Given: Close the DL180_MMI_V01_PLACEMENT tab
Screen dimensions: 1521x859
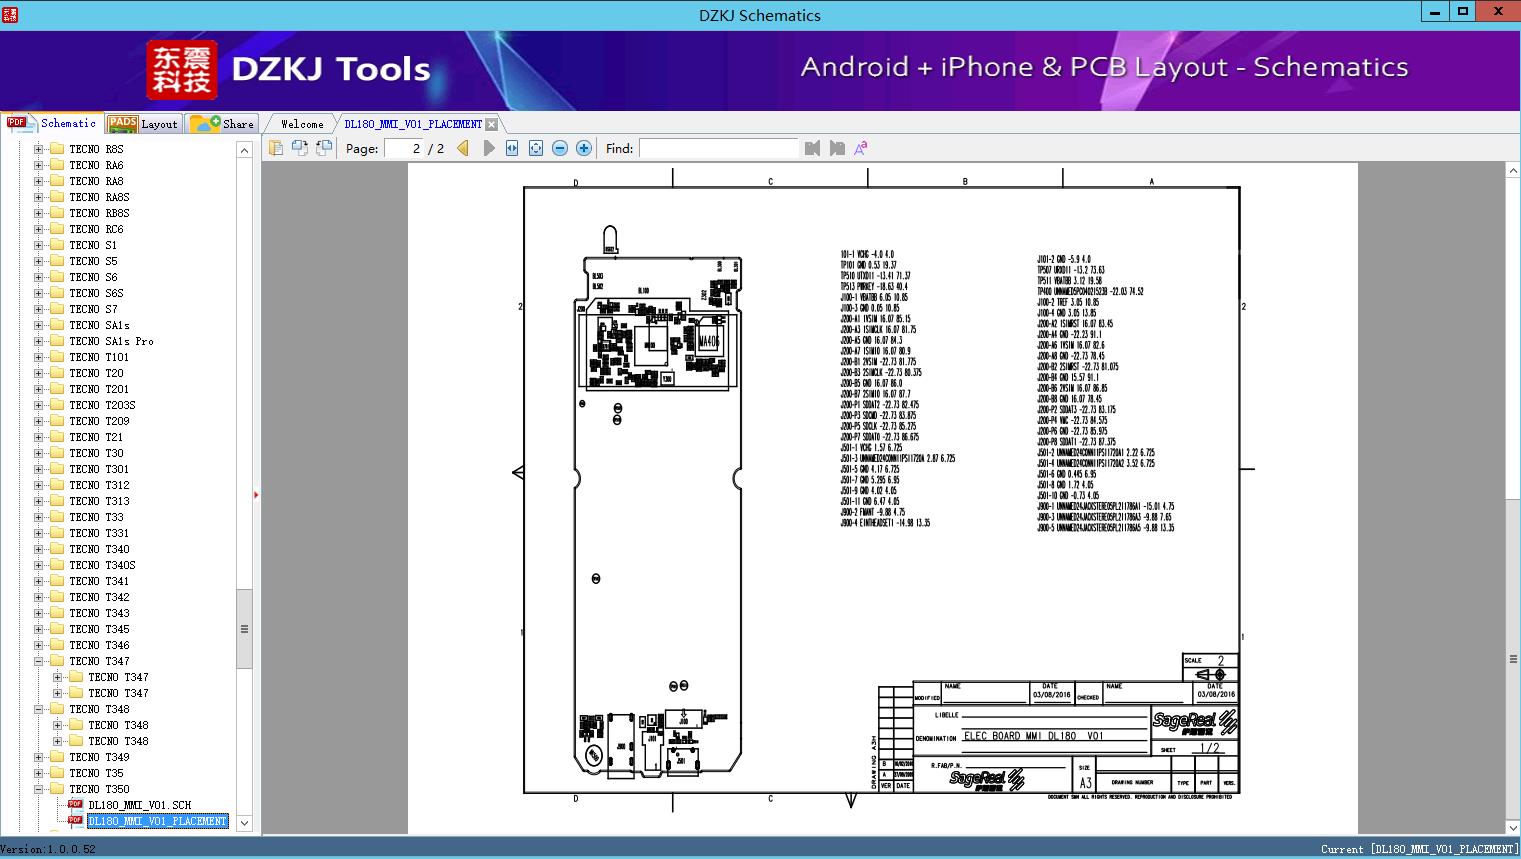Looking at the screenshot, I should point(491,124).
